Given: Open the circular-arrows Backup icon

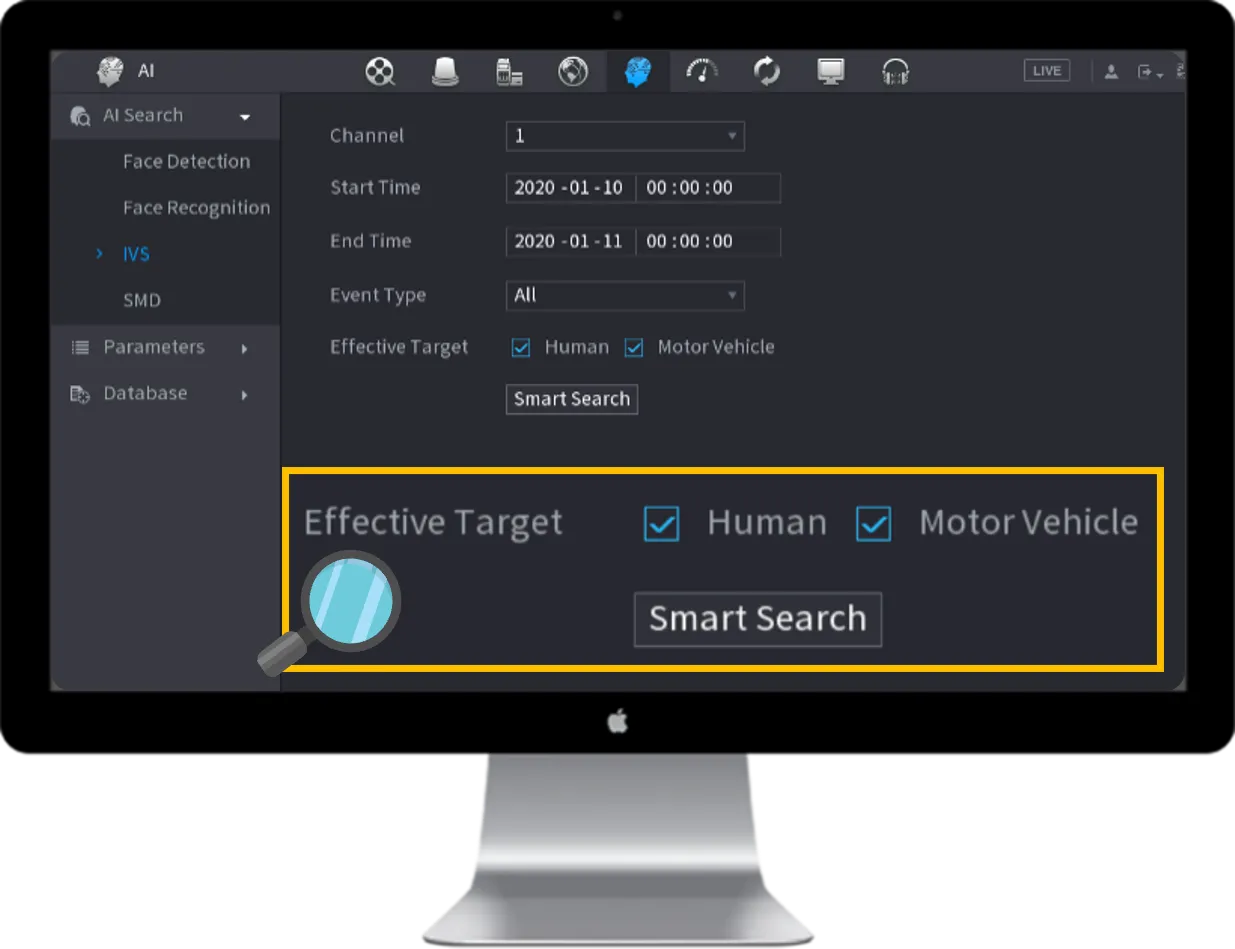Looking at the screenshot, I should (x=767, y=72).
